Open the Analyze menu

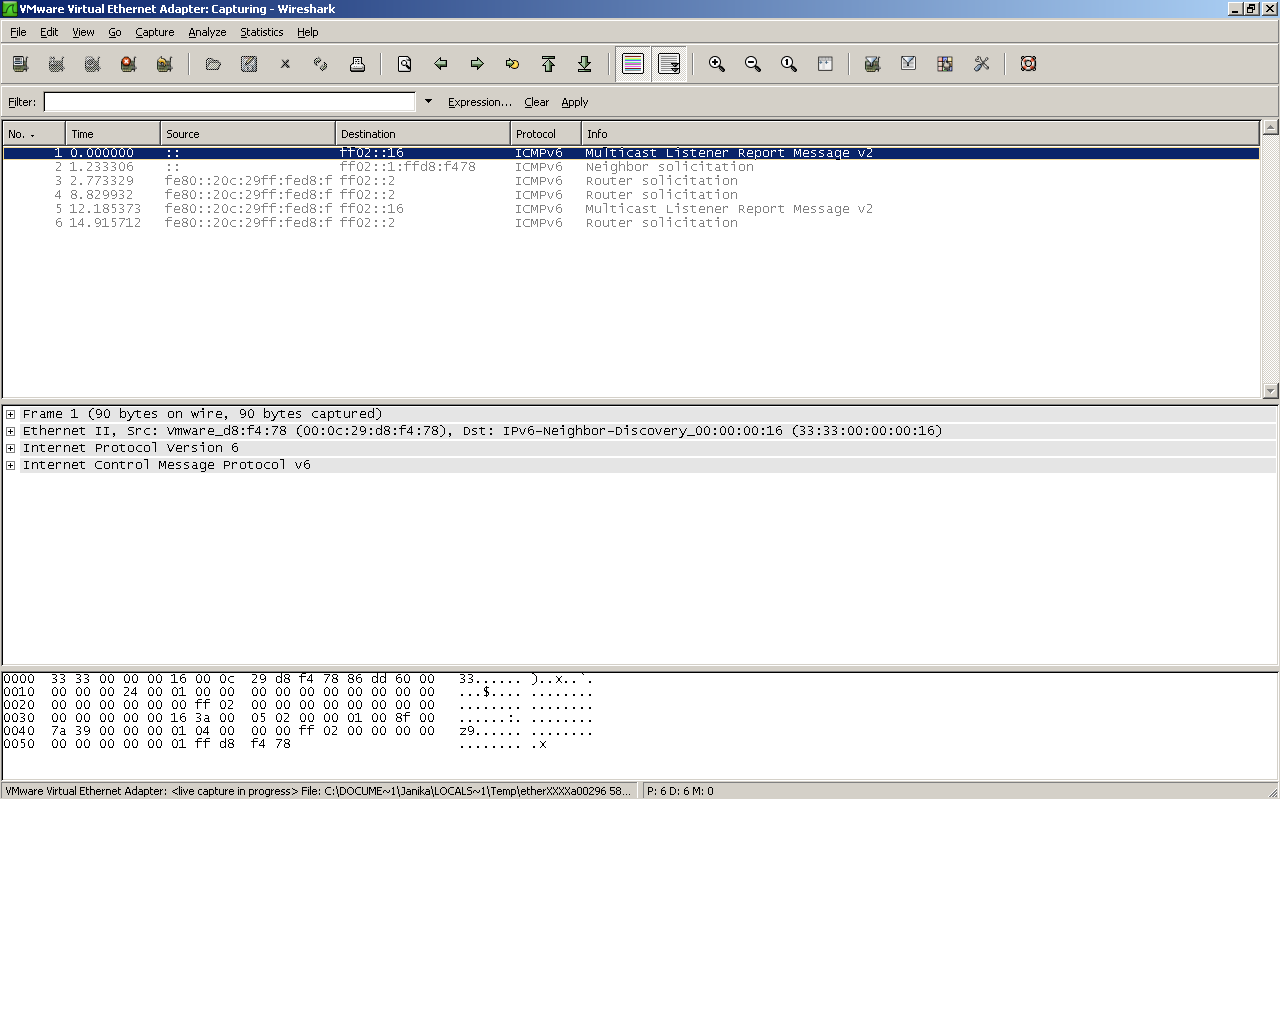tap(207, 32)
